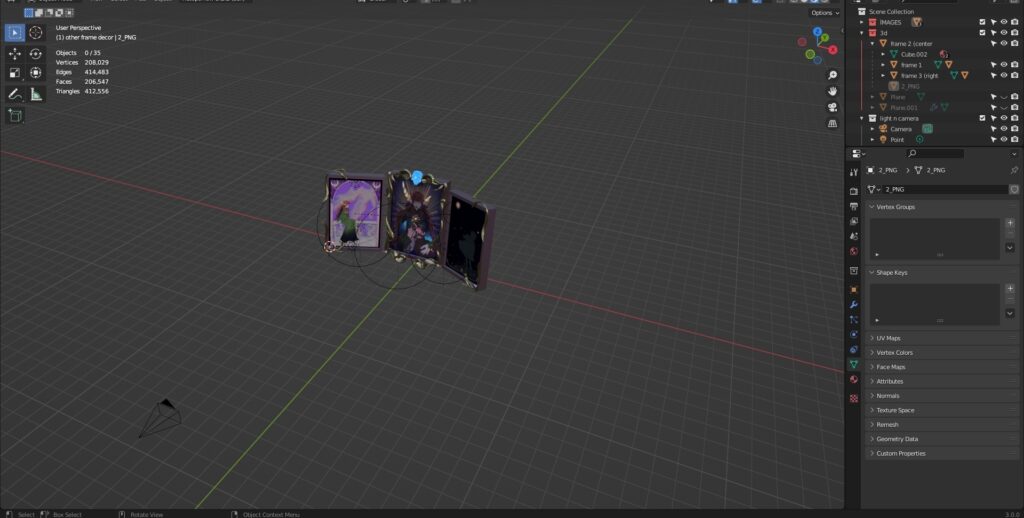Screen dimensions: 1024x518
Task: Hide frame 1 using its eye icon
Action: [1004, 65]
